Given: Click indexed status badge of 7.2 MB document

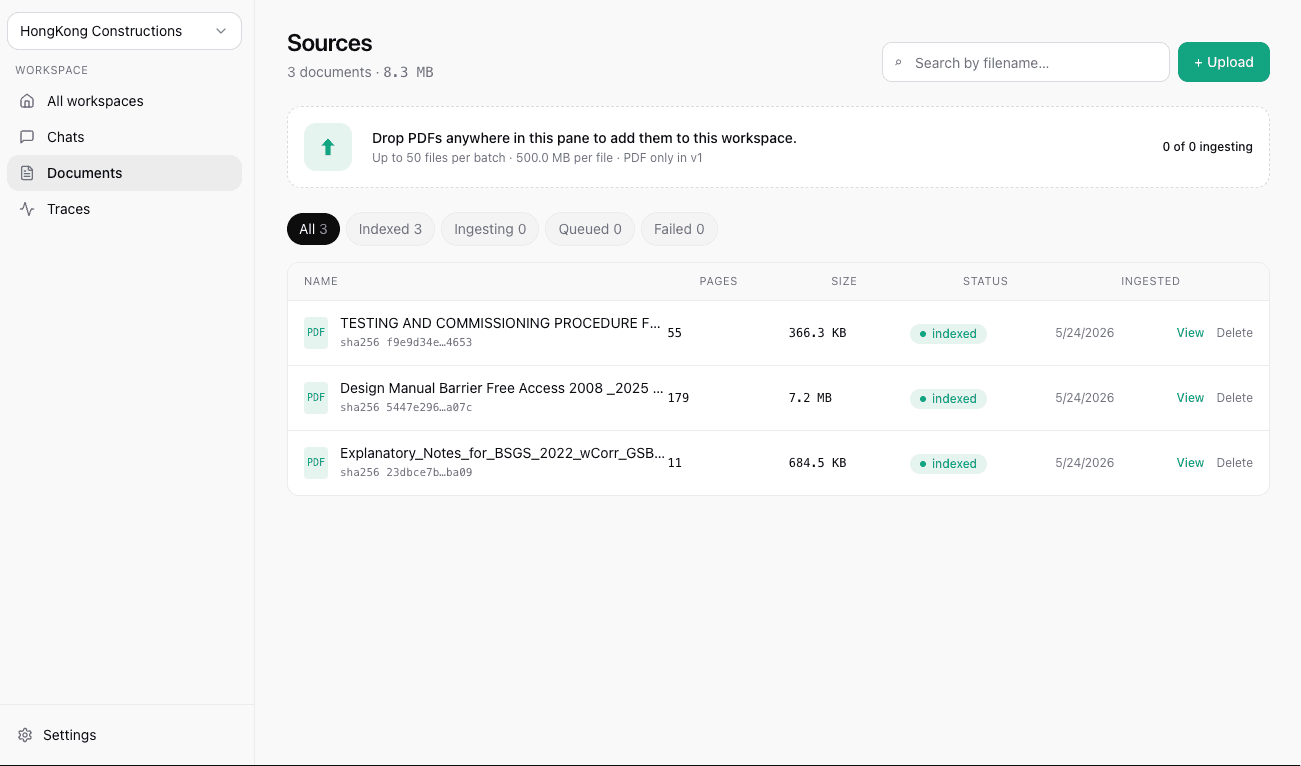Looking at the screenshot, I should pos(948,399).
